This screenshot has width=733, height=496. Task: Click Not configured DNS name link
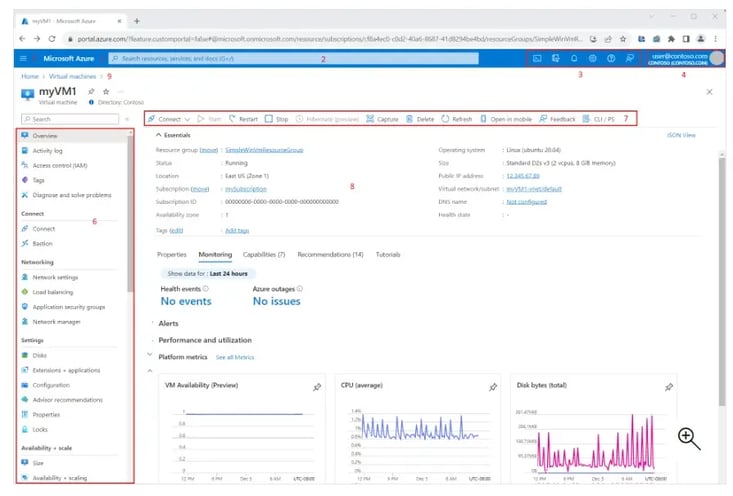pyautogui.click(x=526, y=202)
